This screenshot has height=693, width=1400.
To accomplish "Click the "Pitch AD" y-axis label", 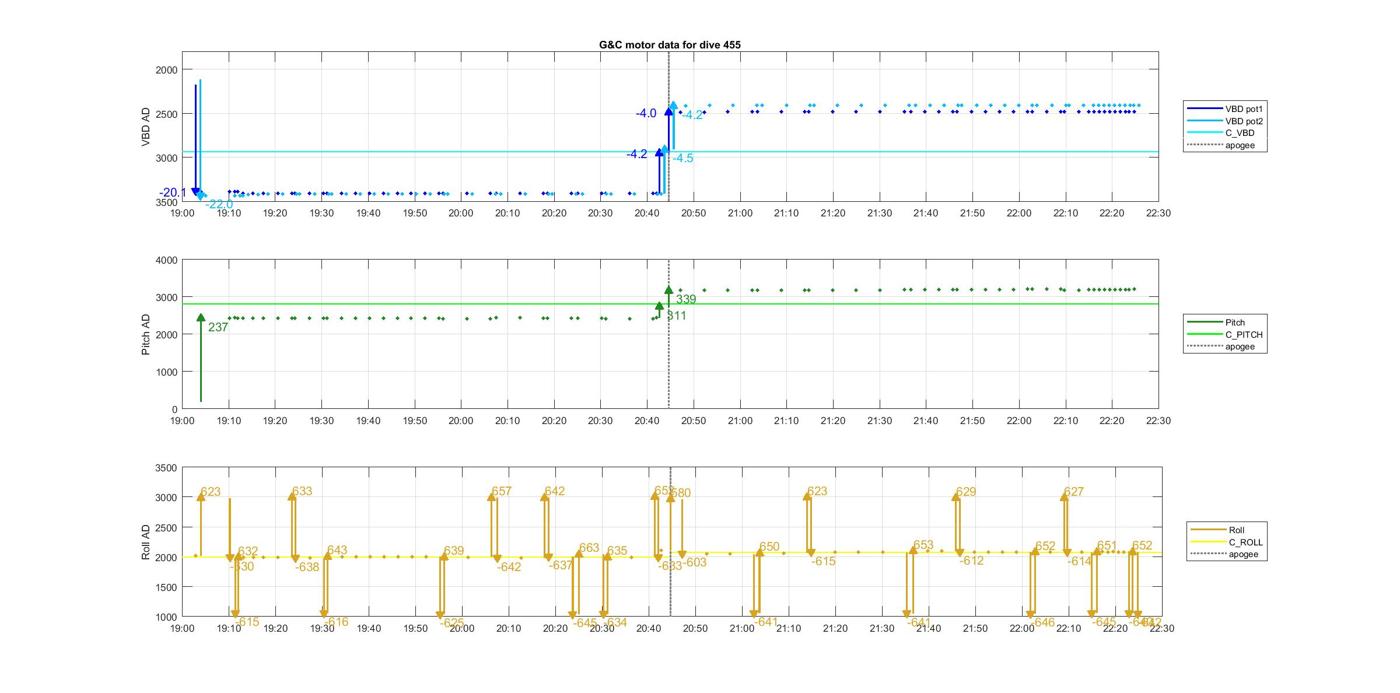I will (146, 334).
